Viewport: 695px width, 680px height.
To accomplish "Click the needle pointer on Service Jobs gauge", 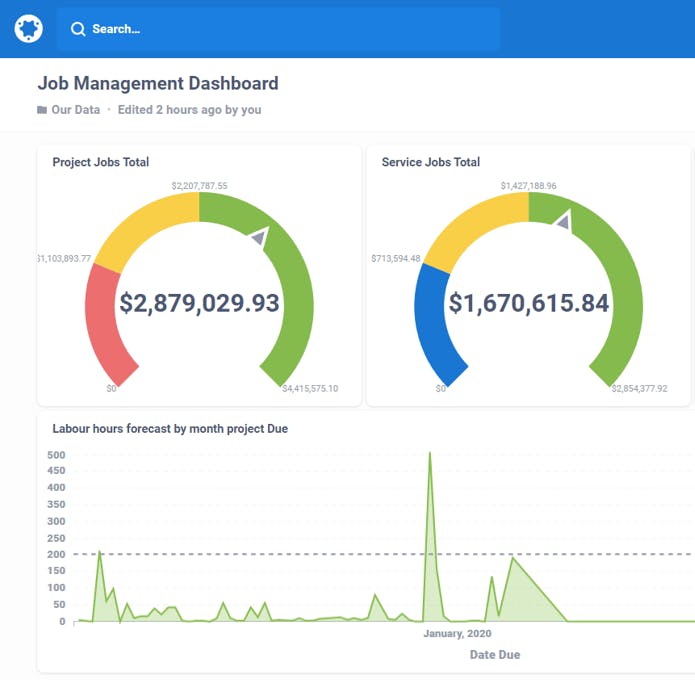I will [x=564, y=221].
